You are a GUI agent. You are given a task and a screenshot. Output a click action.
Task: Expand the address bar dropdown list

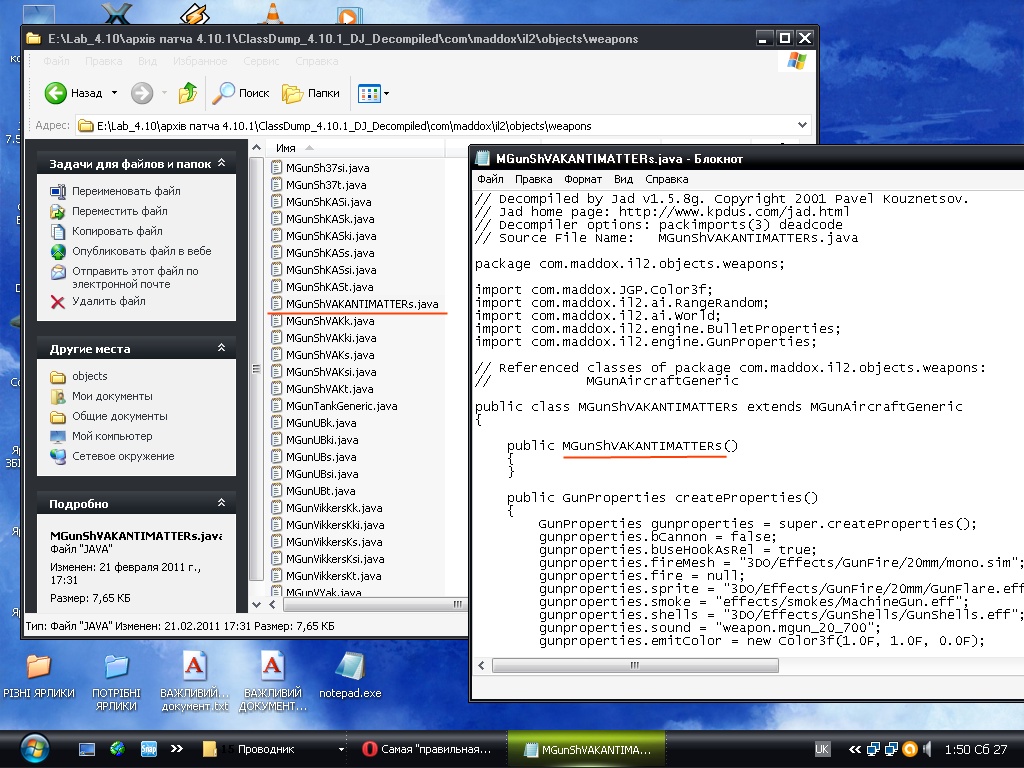(802, 126)
